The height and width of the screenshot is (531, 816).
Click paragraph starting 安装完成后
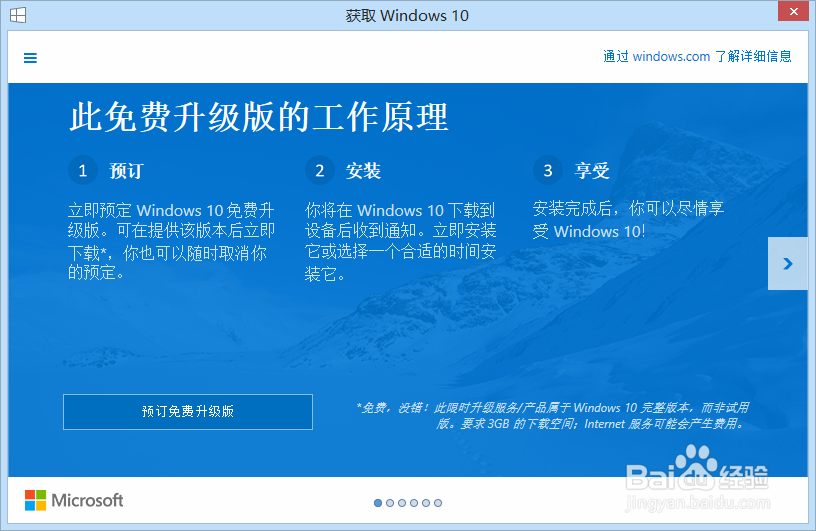pyautogui.click(x=628, y=220)
